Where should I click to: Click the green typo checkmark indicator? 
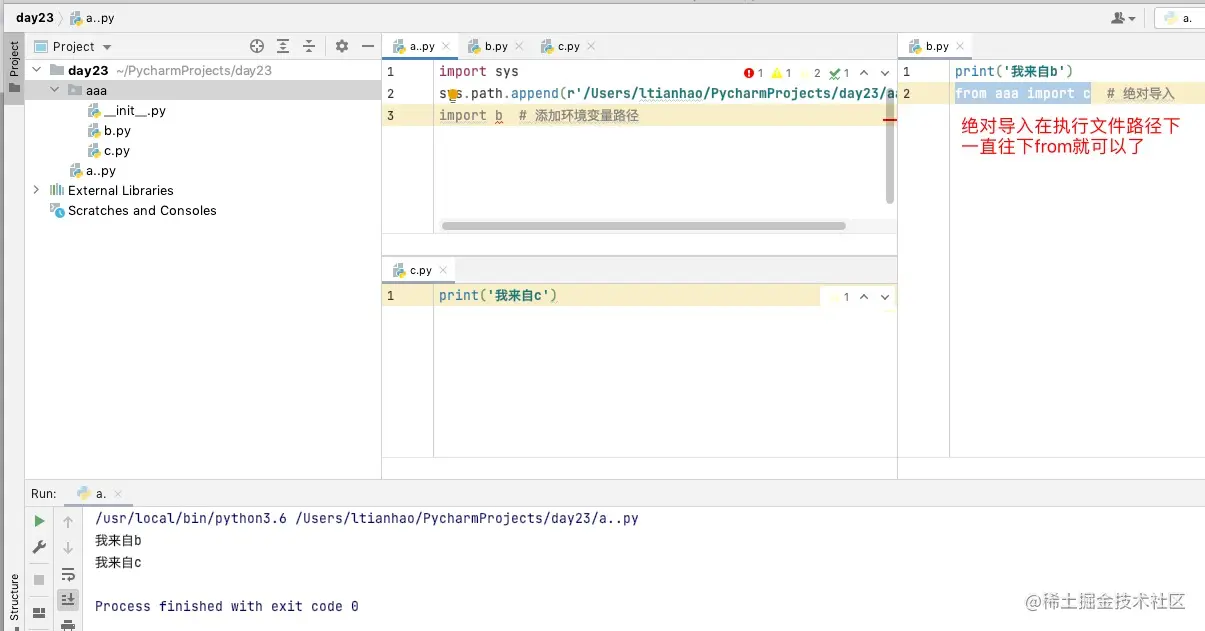839,73
